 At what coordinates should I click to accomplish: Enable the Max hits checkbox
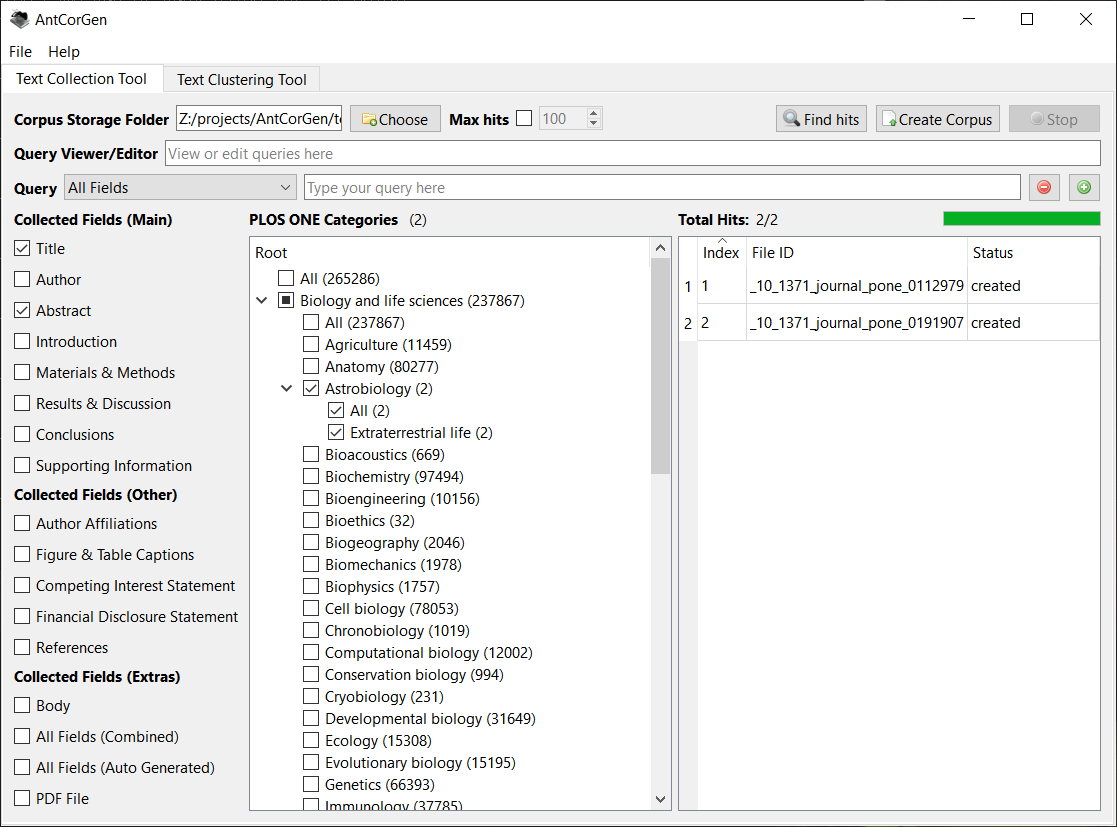(524, 119)
